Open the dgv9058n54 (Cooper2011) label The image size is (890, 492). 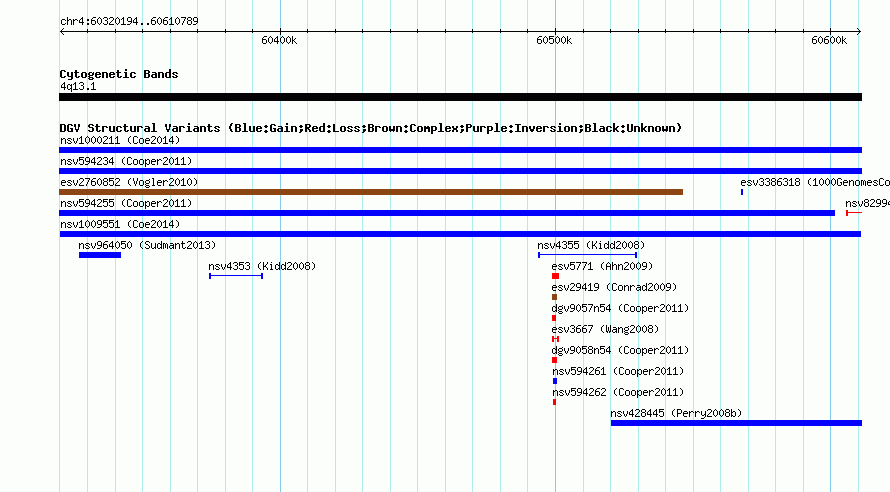click(x=620, y=350)
